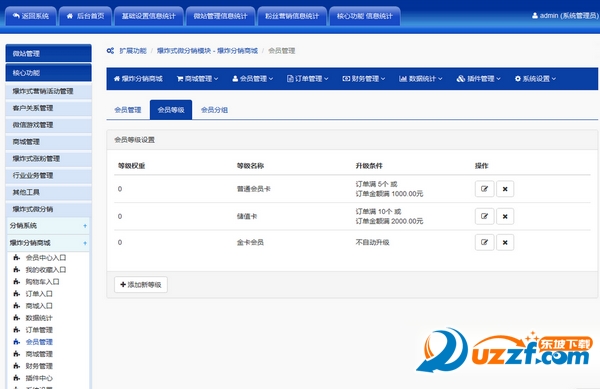Delete the 储值卡 level row
Image resolution: width=600 pixels, height=389 pixels.
(505, 216)
